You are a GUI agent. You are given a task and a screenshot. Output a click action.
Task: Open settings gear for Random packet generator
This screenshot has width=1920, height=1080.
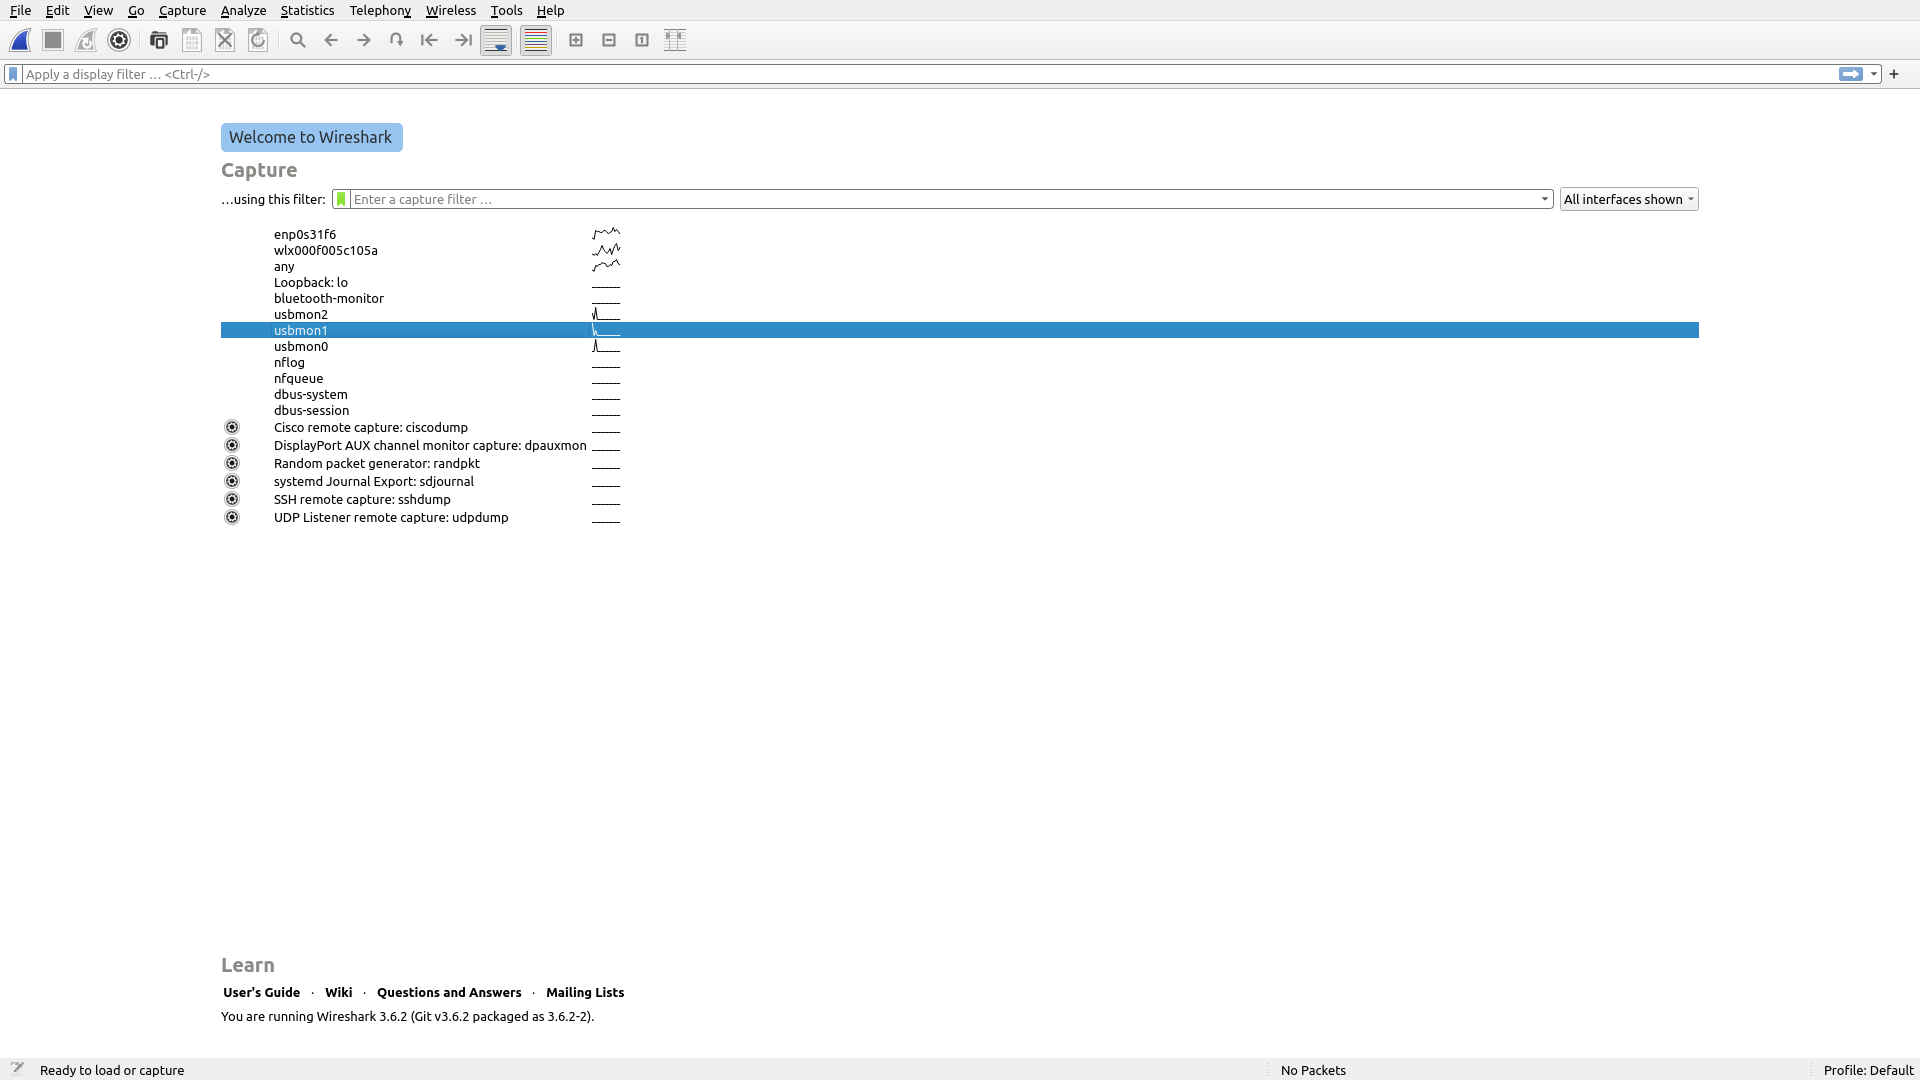pyautogui.click(x=232, y=463)
